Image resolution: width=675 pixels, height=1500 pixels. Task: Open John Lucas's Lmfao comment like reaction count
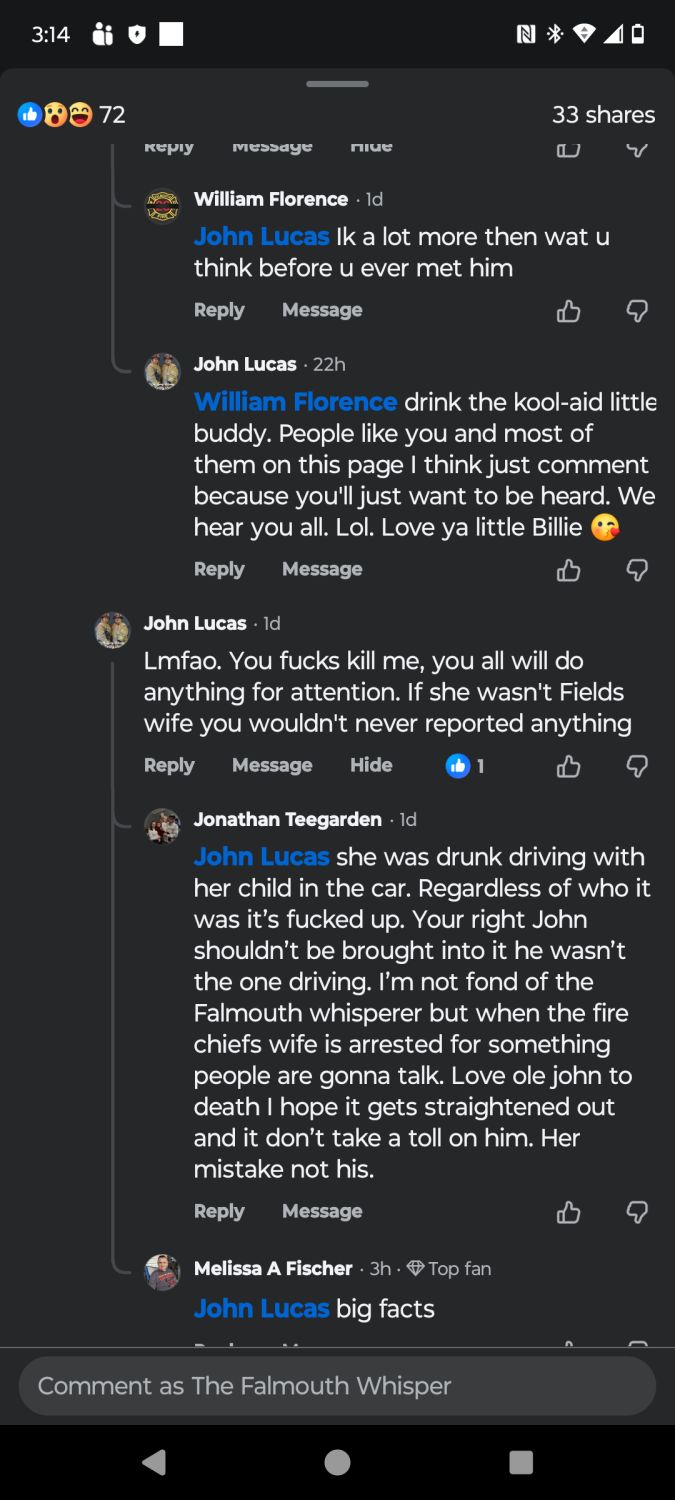pos(465,766)
